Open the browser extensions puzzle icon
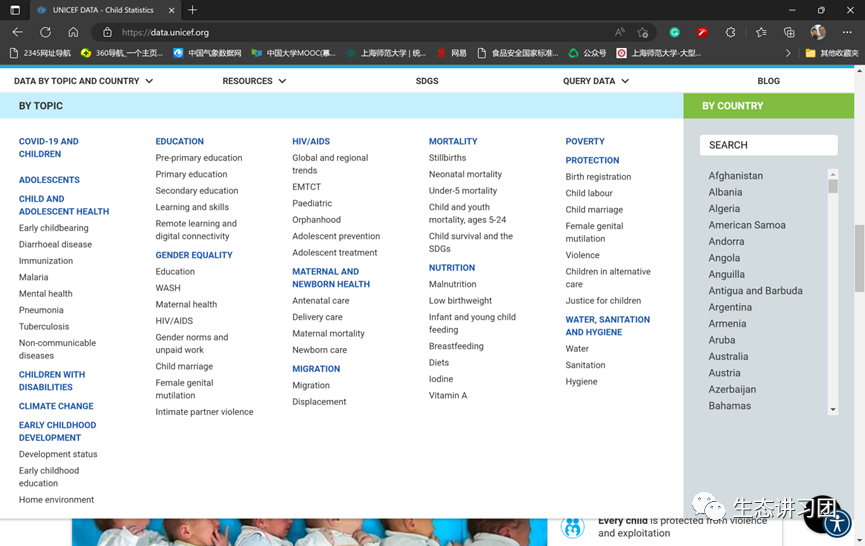Image resolution: width=865 pixels, height=546 pixels. [730, 33]
